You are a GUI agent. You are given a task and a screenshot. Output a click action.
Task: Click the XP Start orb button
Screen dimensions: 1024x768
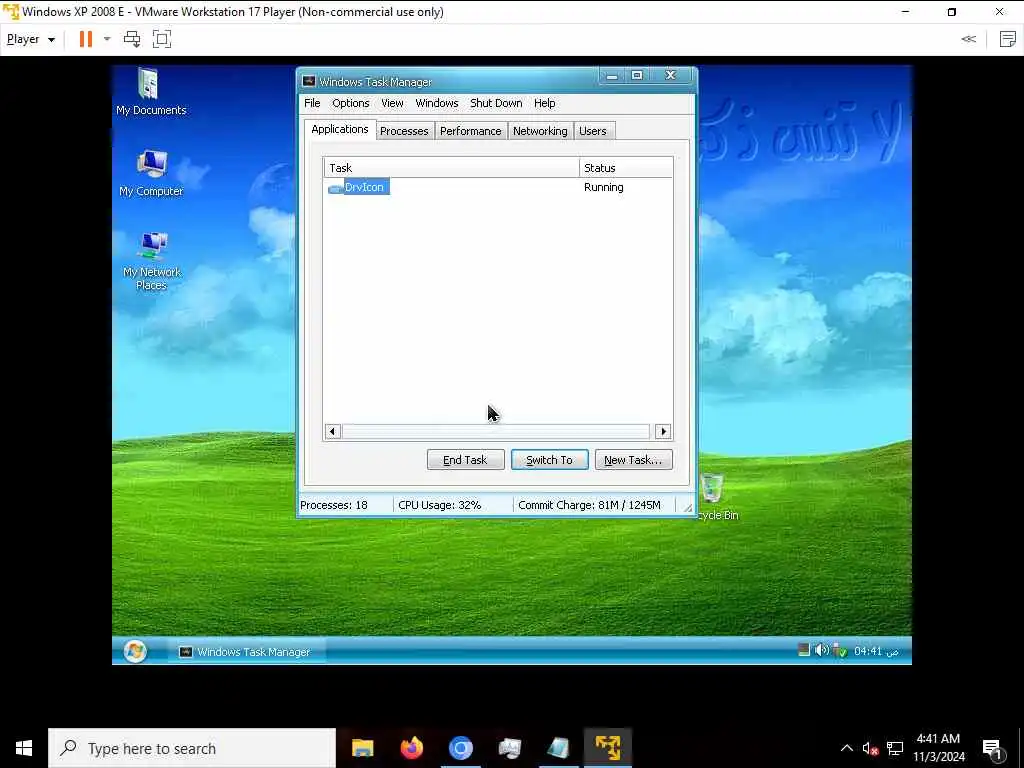tap(135, 651)
